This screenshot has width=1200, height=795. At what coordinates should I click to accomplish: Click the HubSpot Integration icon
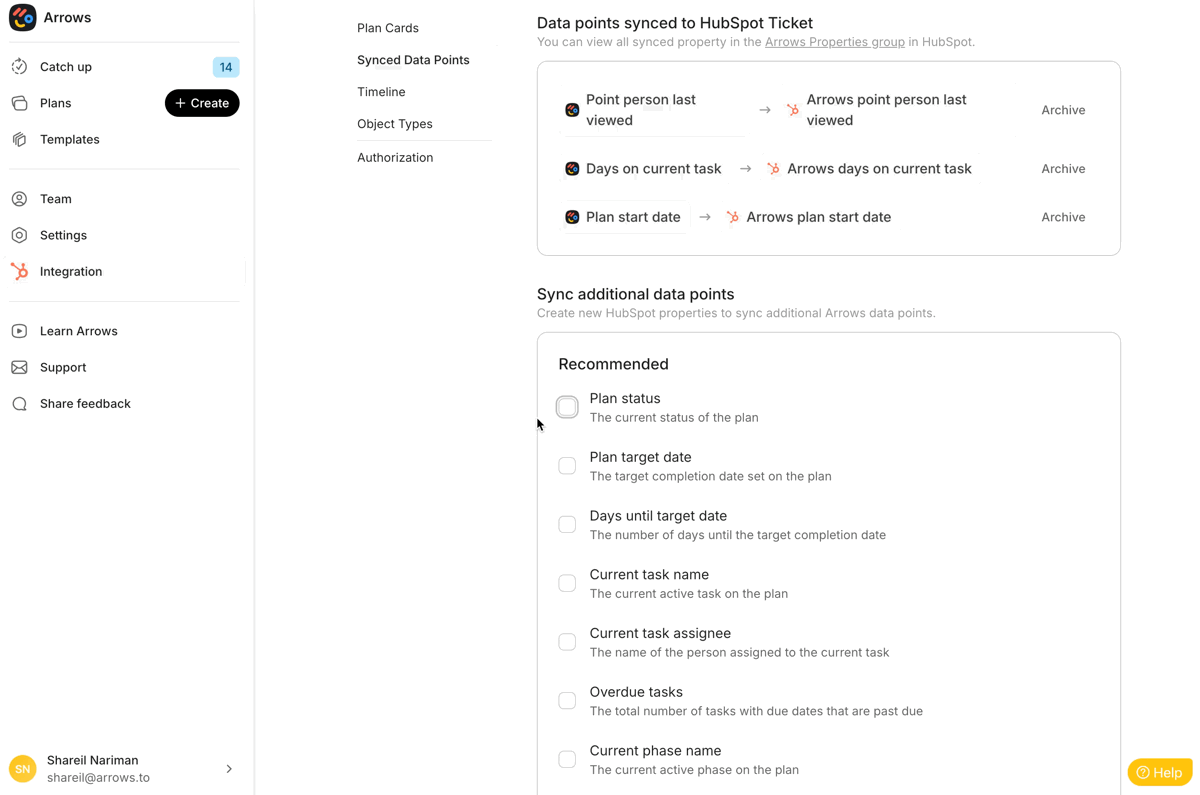pyautogui.click(x=20, y=272)
